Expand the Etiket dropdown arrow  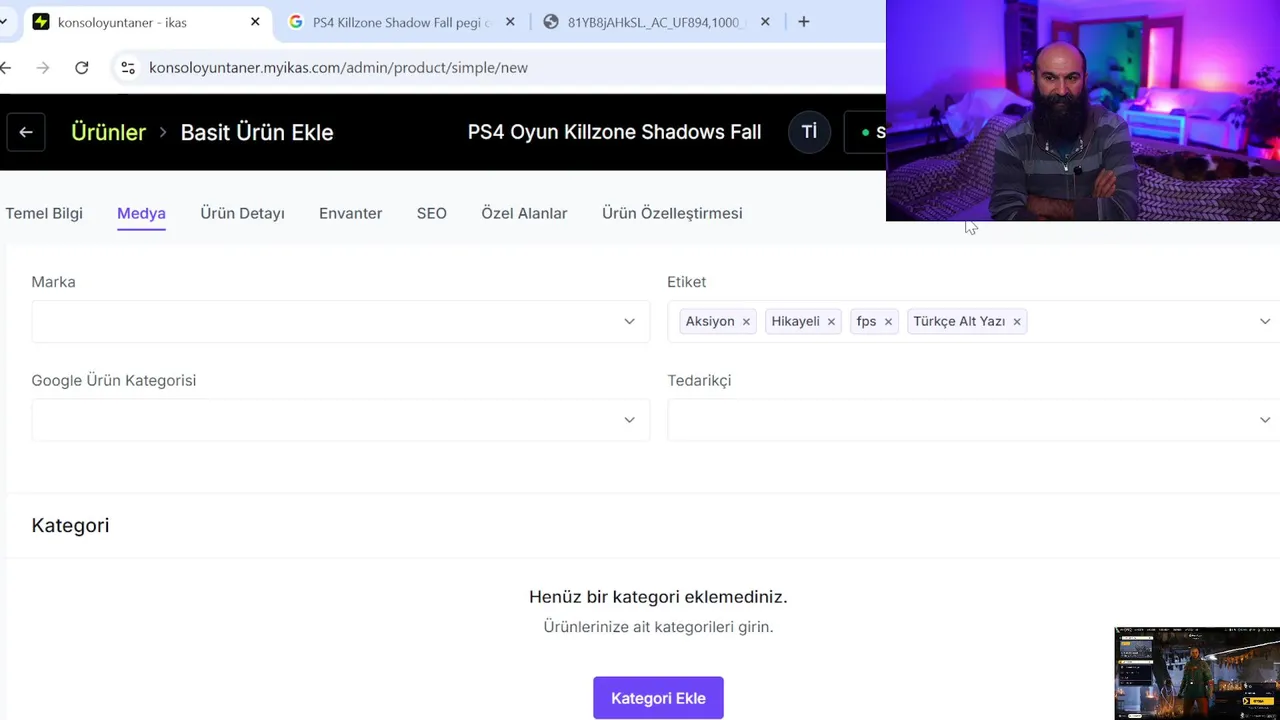click(1264, 321)
